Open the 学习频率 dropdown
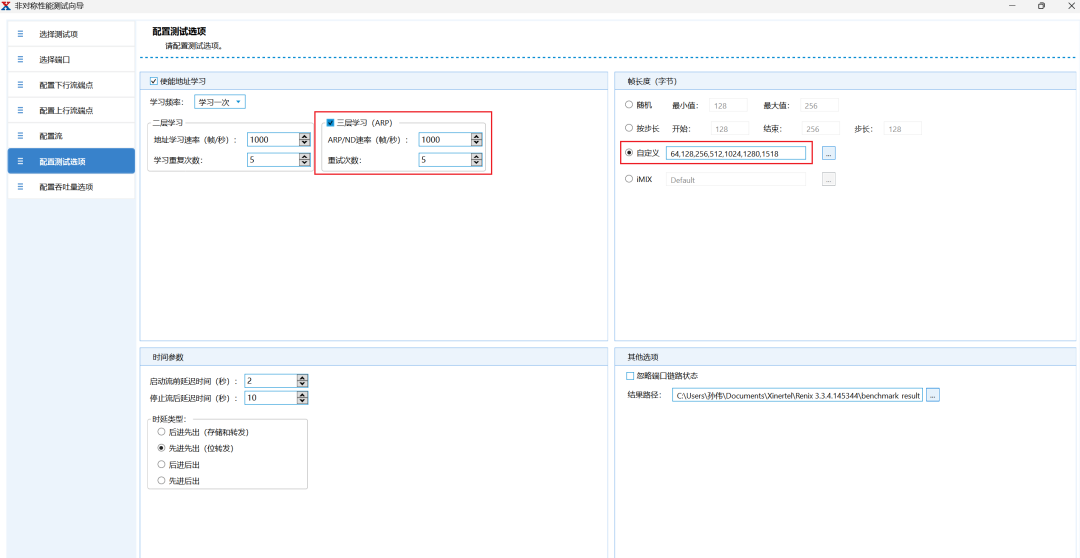1080x558 pixels. coord(219,102)
